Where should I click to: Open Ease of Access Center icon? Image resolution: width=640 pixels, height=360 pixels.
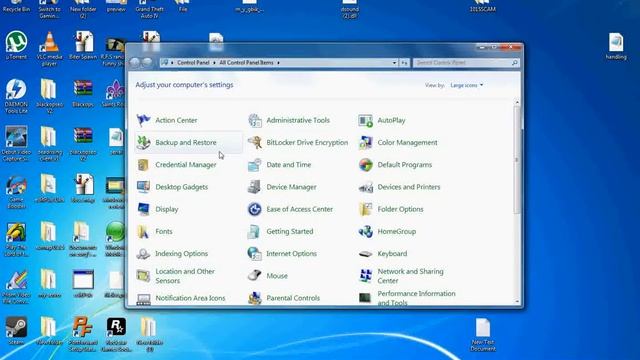pos(255,209)
